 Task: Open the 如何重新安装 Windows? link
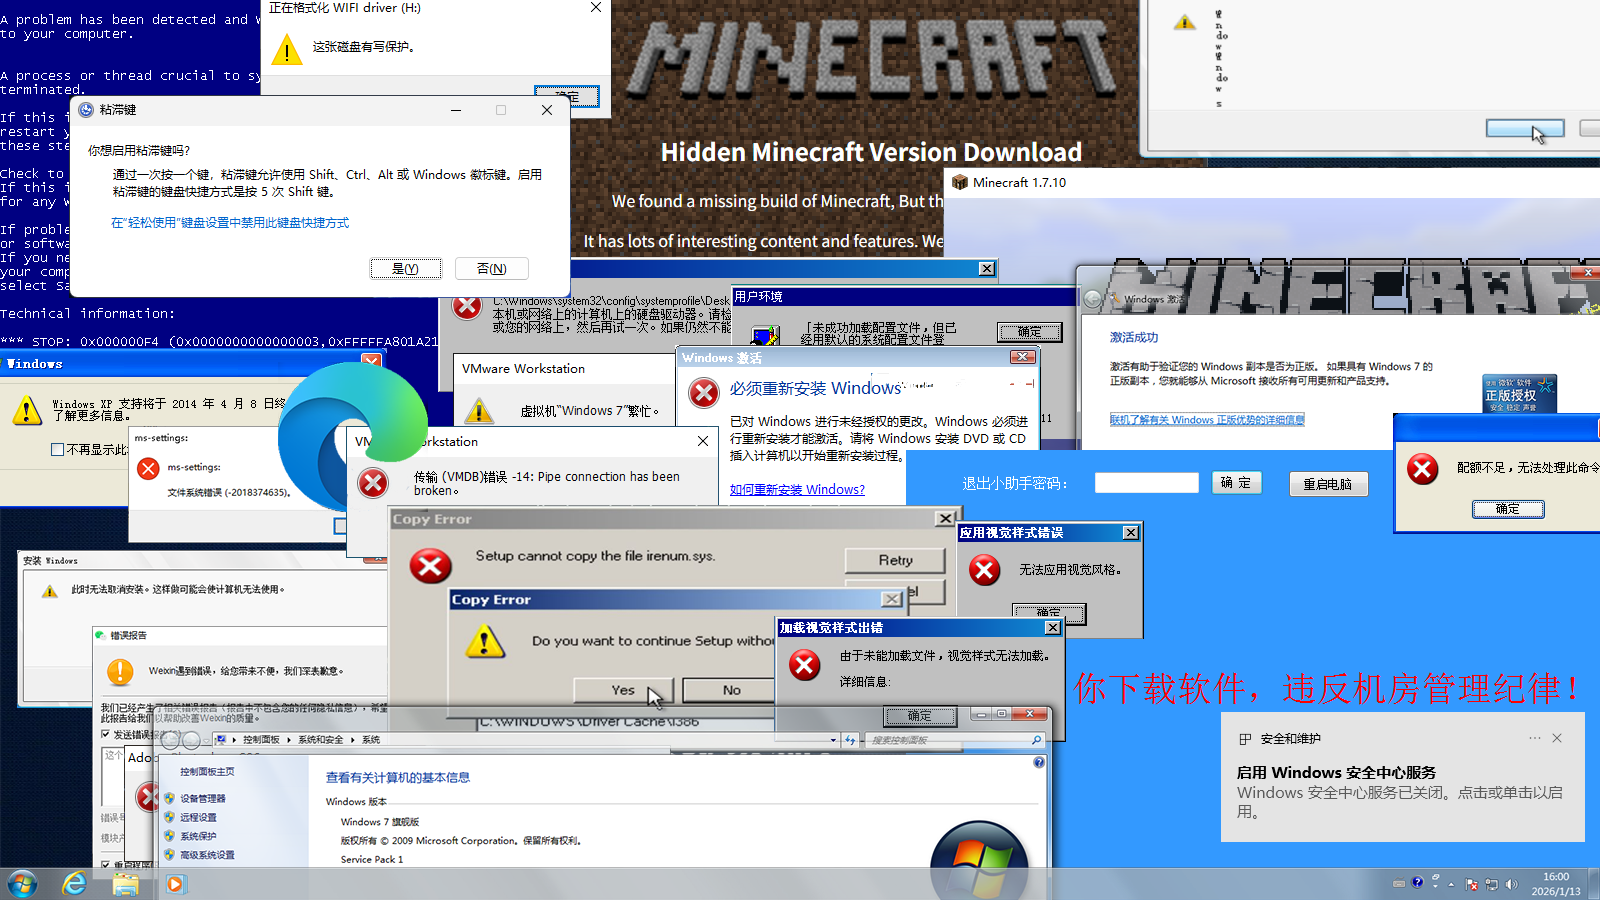[x=797, y=489]
